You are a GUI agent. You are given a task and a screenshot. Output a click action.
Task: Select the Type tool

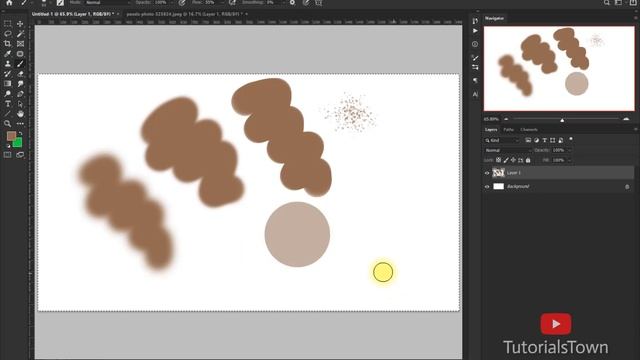click(x=7, y=104)
